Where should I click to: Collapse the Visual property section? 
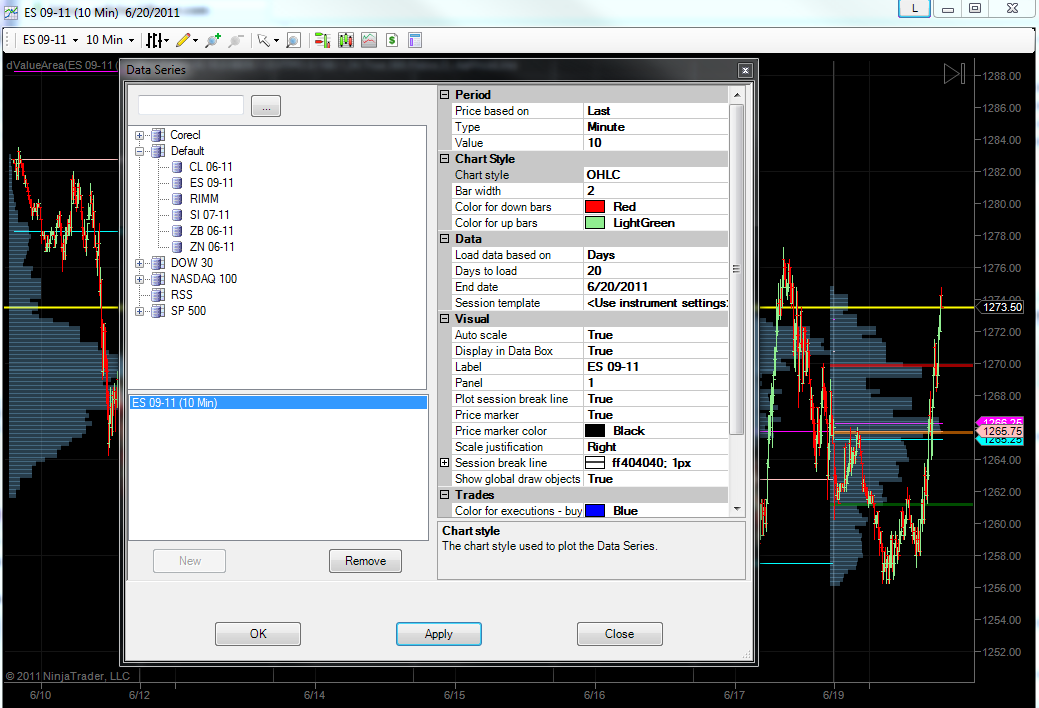445,319
